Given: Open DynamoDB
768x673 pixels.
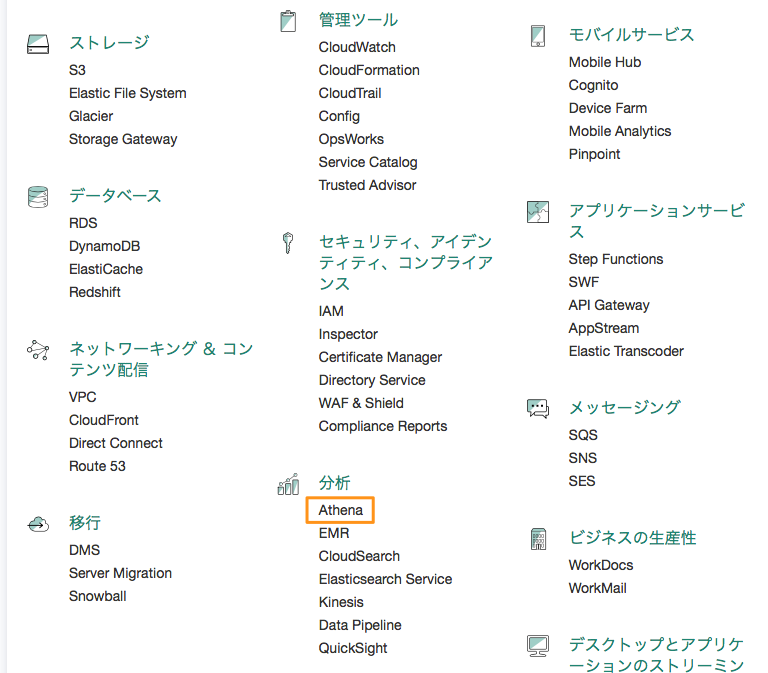Looking at the screenshot, I should [105, 246].
